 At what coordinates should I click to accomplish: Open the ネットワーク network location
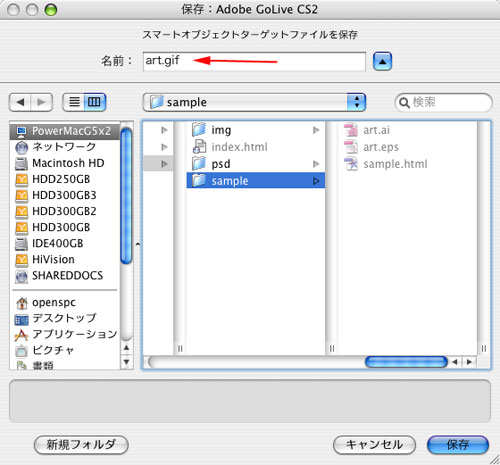[65, 147]
